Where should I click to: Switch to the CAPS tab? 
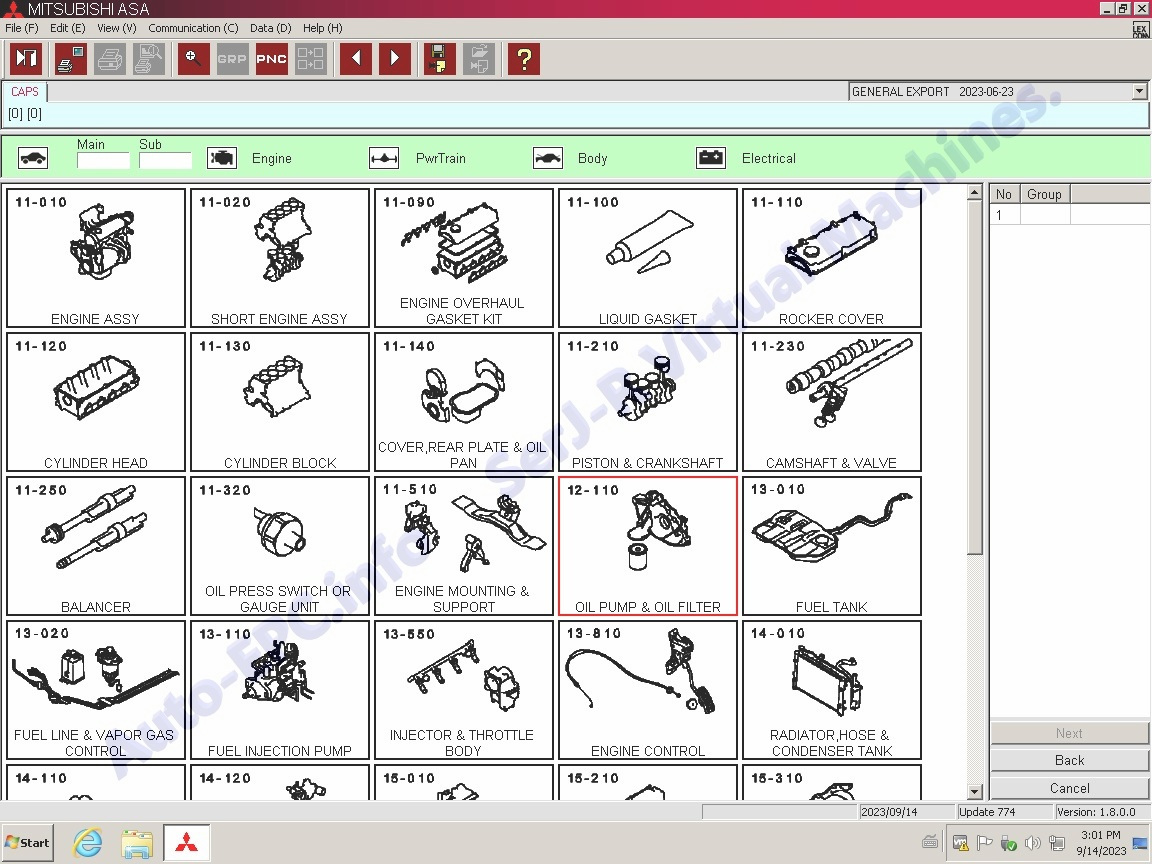point(25,92)
